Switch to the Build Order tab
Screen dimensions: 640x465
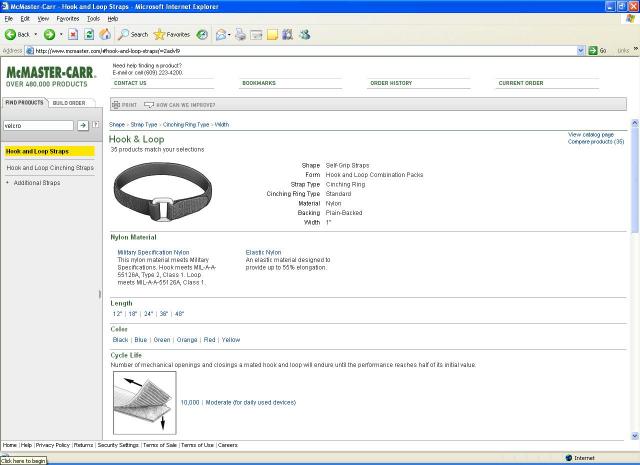[69, 102]
